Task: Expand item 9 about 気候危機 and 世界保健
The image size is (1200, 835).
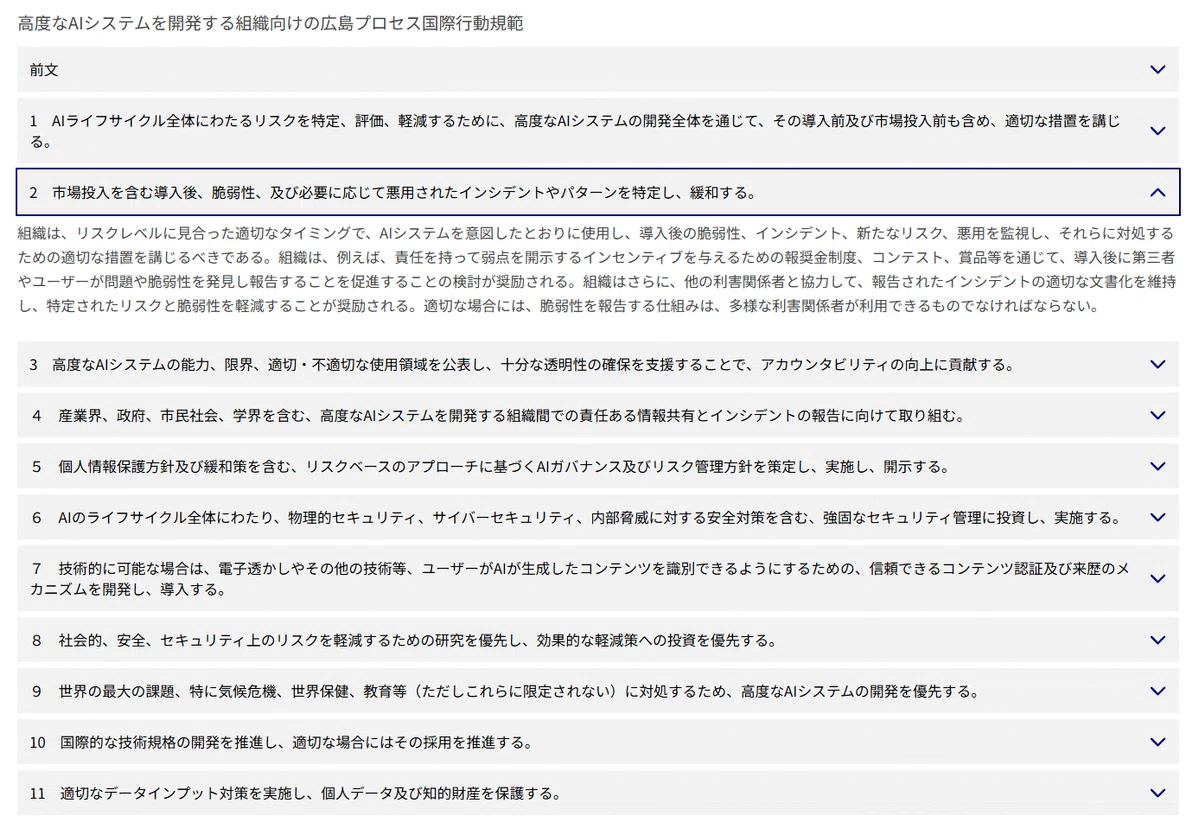Action: point(598,691)
